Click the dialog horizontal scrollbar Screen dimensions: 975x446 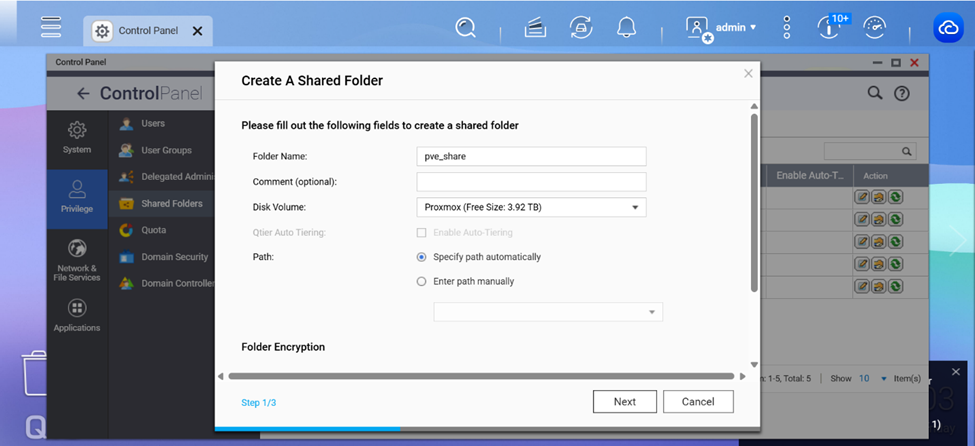click(x=480, y=377)
